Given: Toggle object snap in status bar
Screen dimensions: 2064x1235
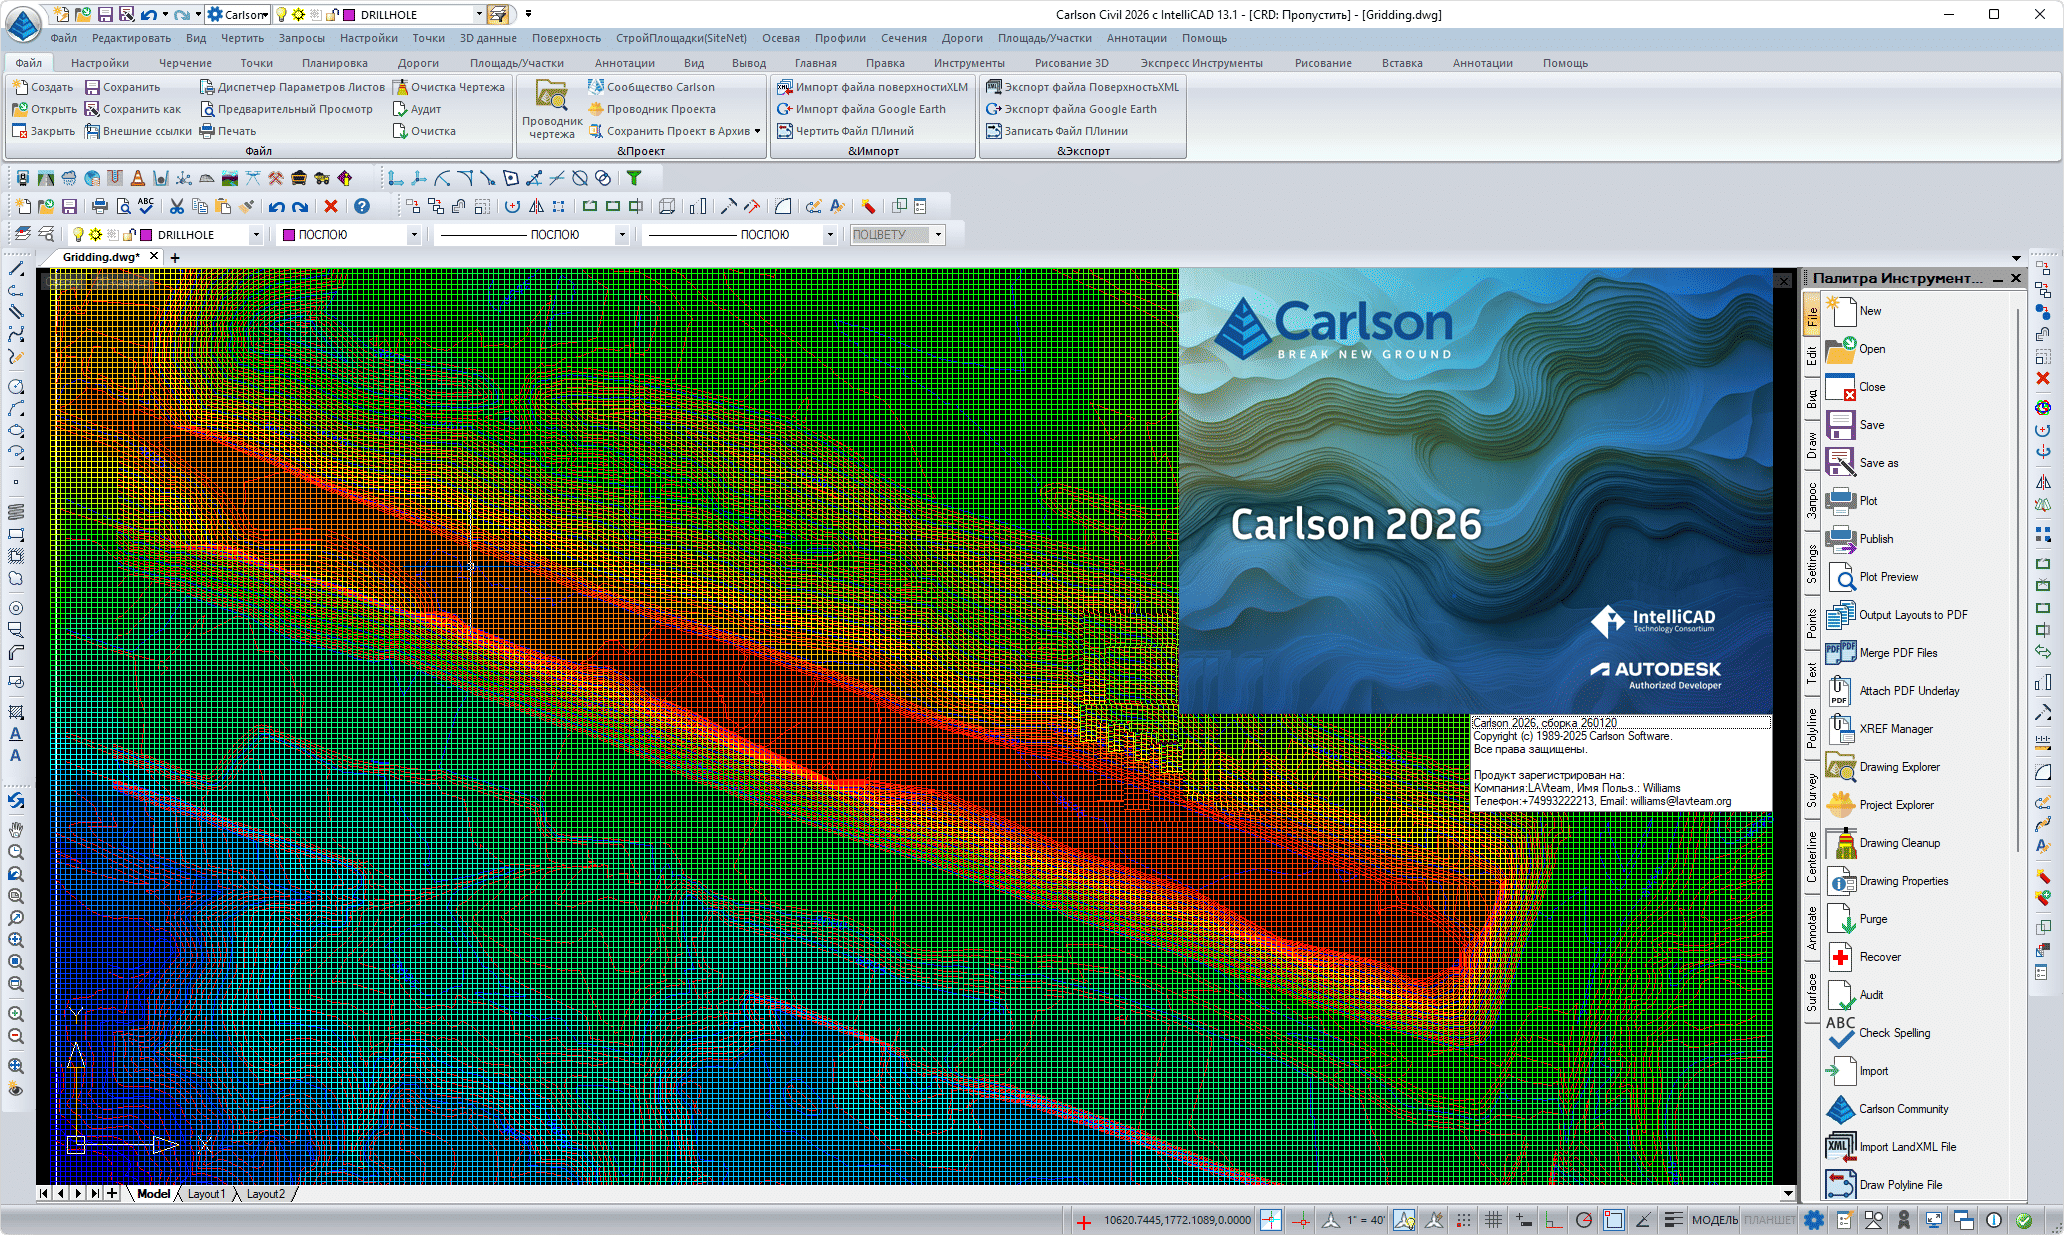Looking at the screenshot, I should [1614, 1220].
